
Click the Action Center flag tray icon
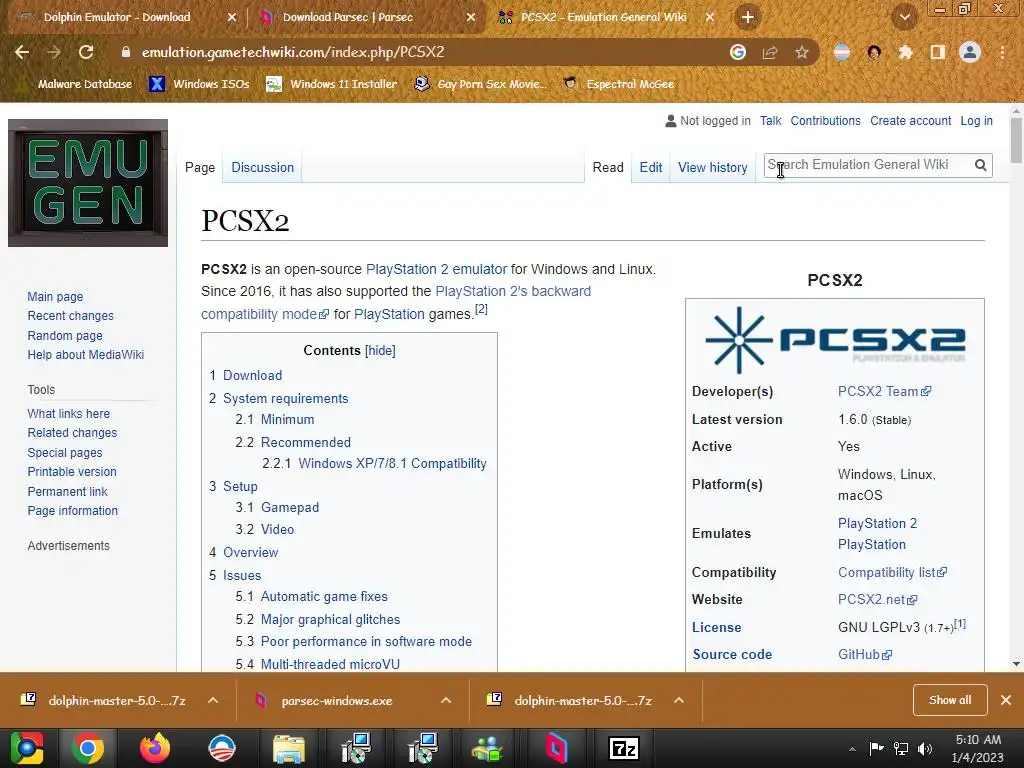click(876, 748)
